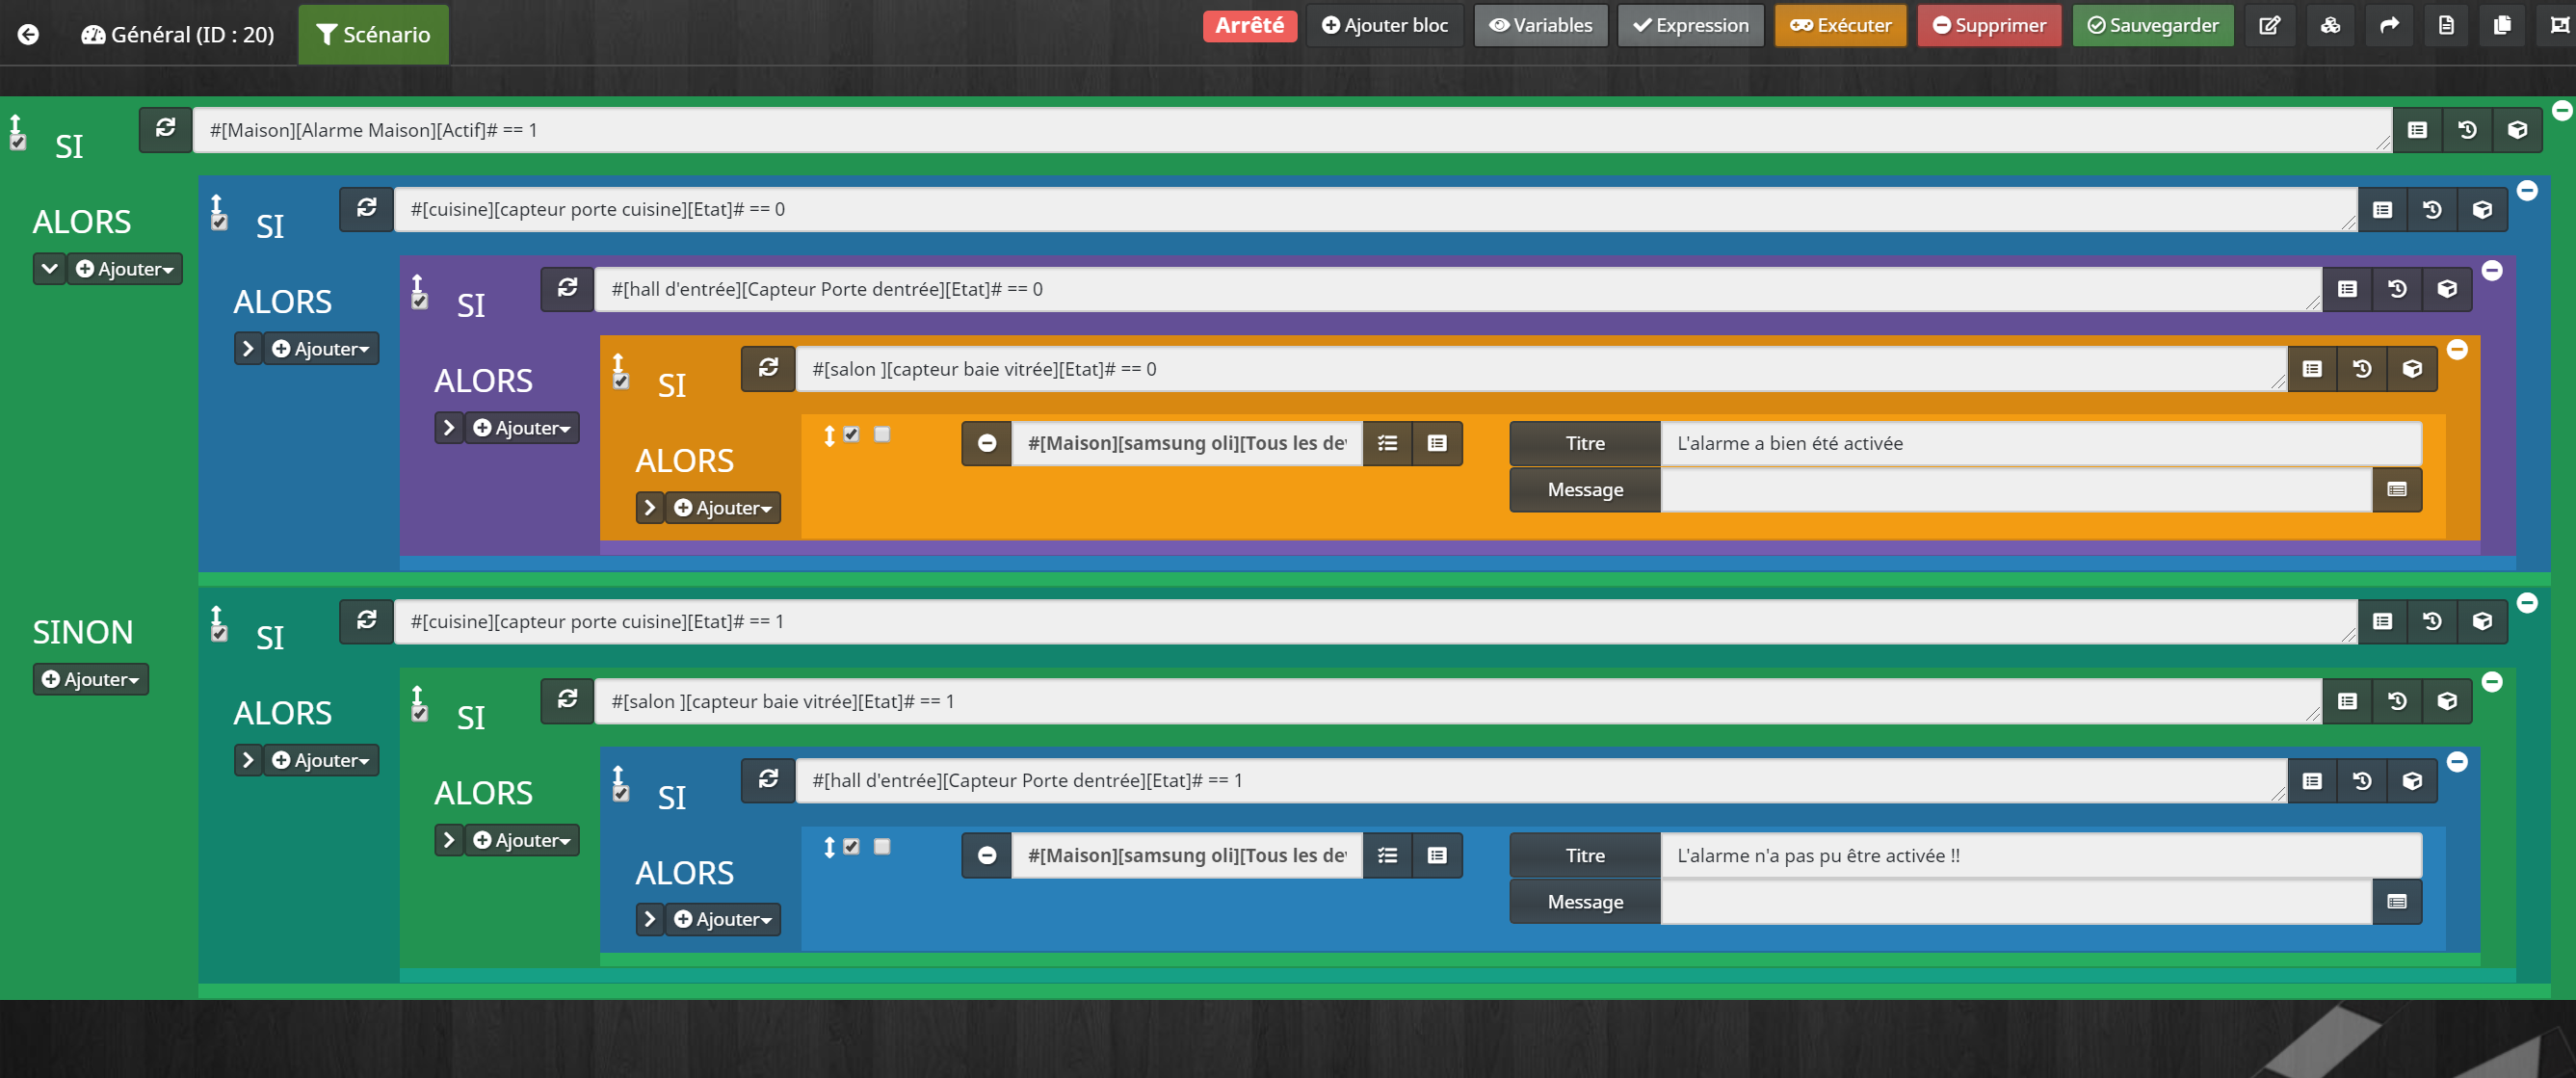Screen dimensions: 2576x1078
Task: Run scenario with Exécuter button
Action: point(1840,25)
